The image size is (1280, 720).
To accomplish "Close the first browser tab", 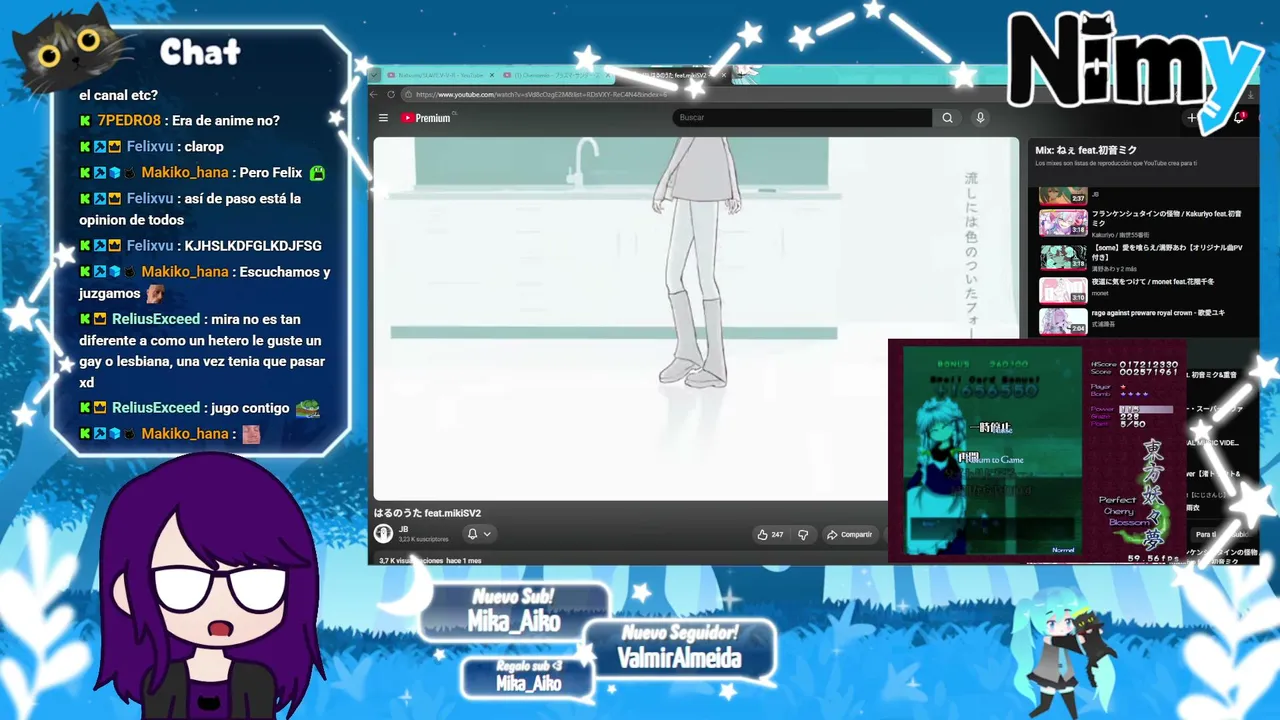I will click(x=492, y=75).
